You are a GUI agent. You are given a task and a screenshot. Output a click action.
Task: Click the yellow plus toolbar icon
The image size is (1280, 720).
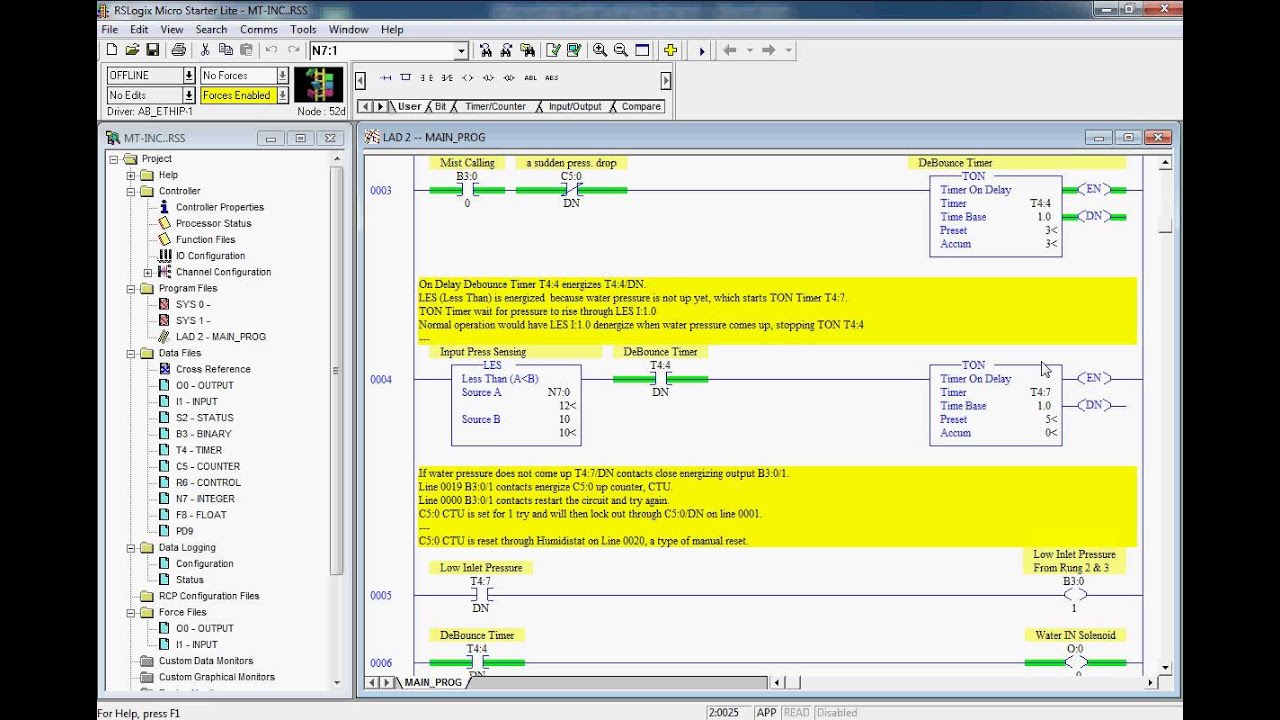tap(670, 50)
